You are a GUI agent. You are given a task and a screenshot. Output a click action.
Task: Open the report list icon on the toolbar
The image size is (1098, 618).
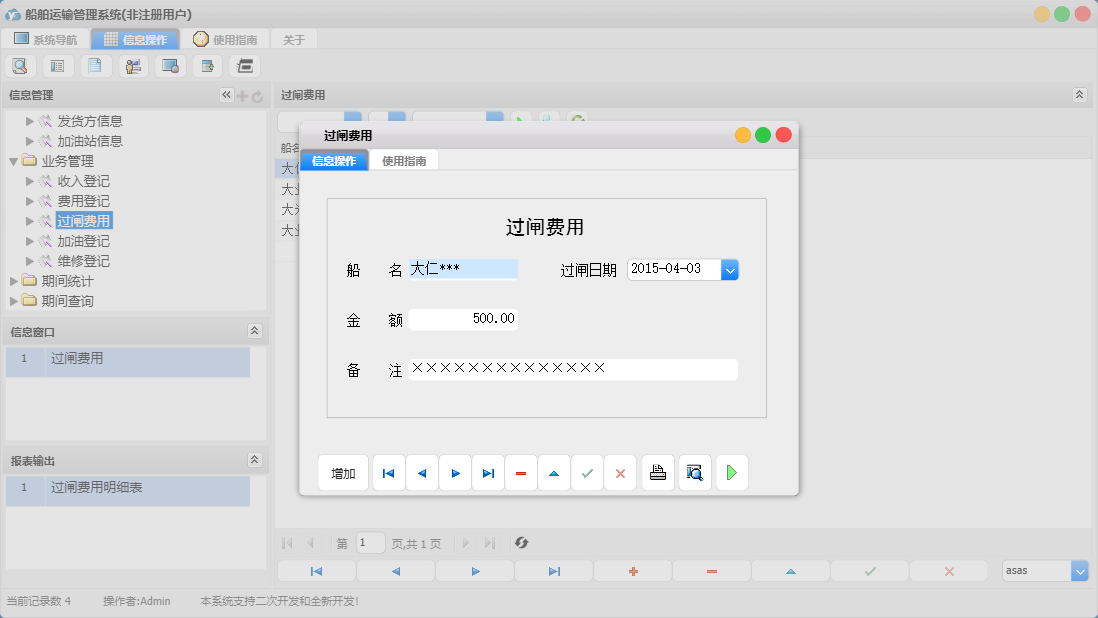click(57, 65)
